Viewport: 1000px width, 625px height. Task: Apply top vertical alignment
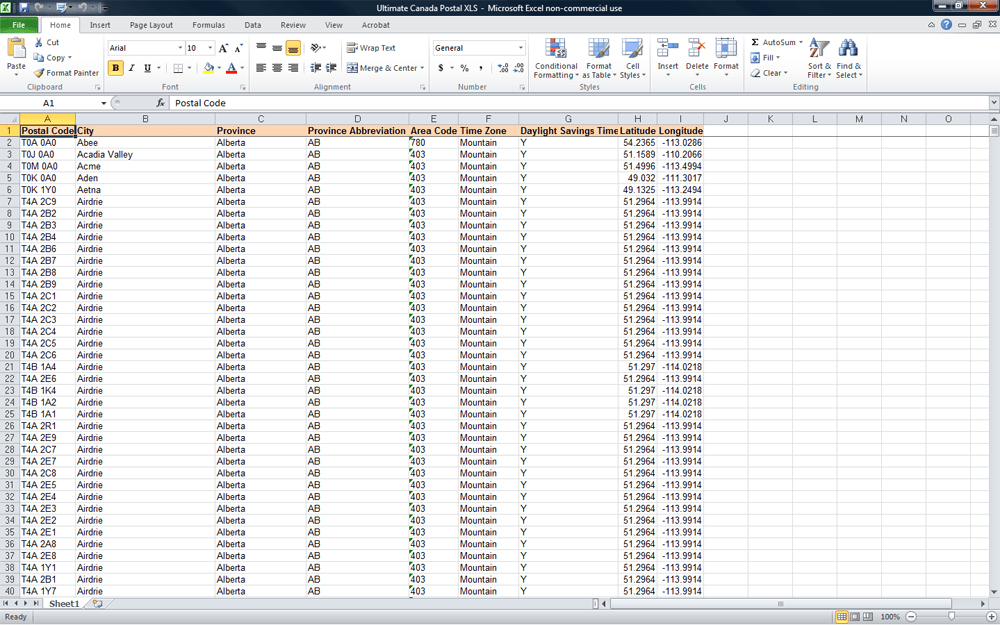pyautogui.click(x=261, y=48)
